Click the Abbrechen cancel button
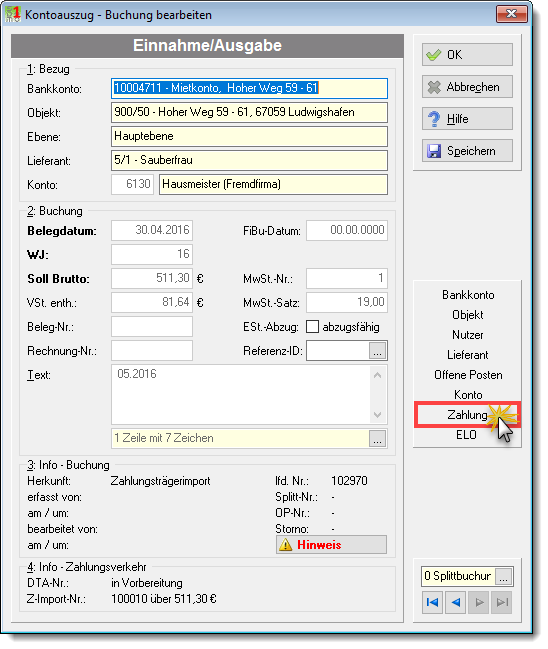The height and width of the screenshot is (649, 548). [x=467, y=87]
